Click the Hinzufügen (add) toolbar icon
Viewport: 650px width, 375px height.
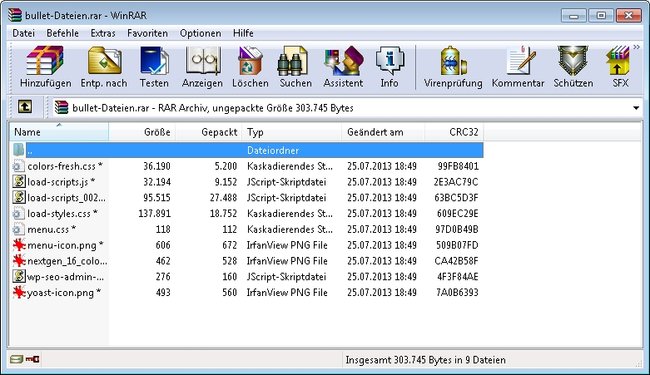pyautogui.click(x=45, y=60)
